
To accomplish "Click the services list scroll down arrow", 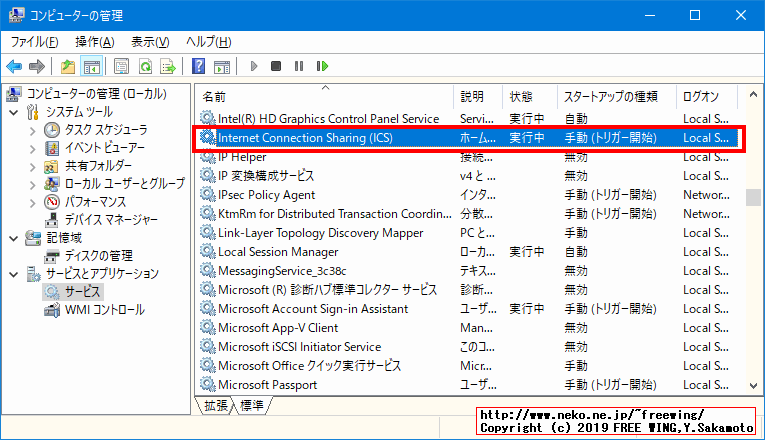I will 753,385.
